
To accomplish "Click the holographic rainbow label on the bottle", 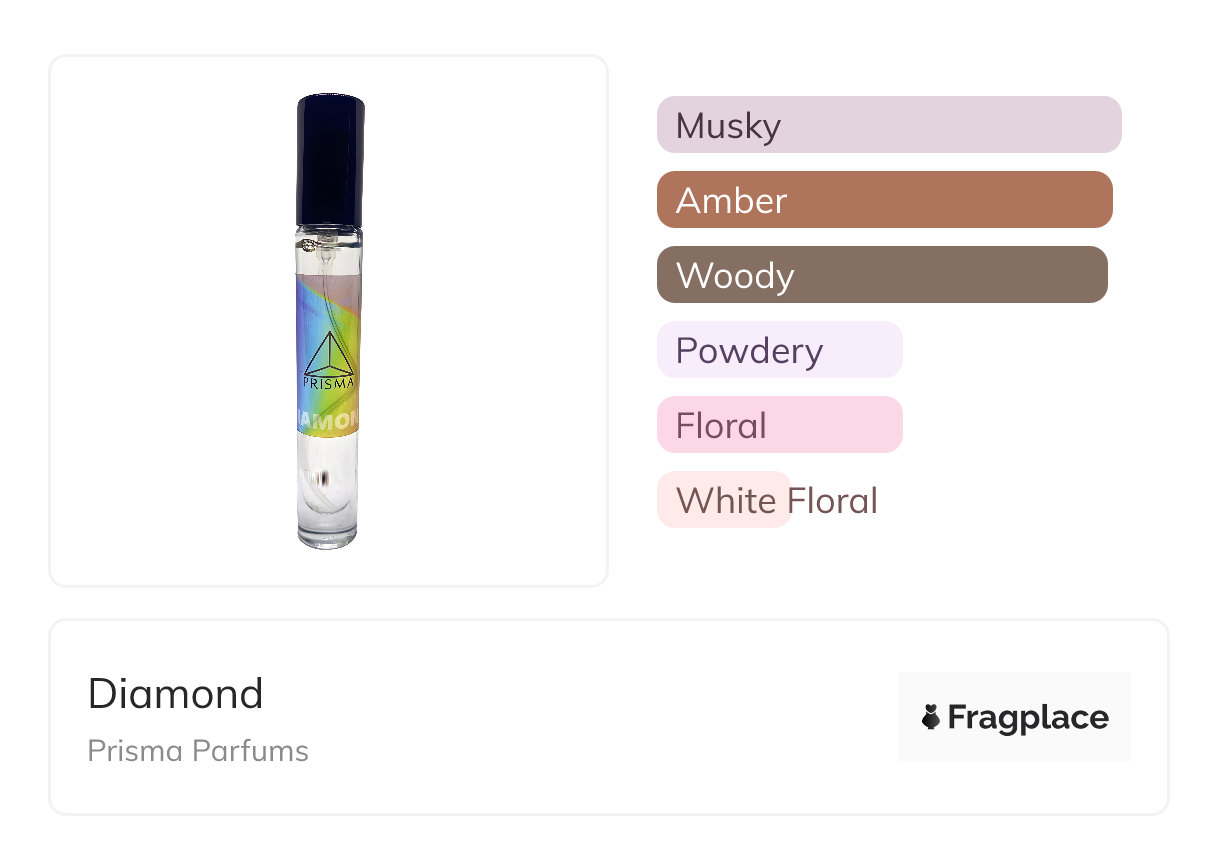I will tap(329, 356).
